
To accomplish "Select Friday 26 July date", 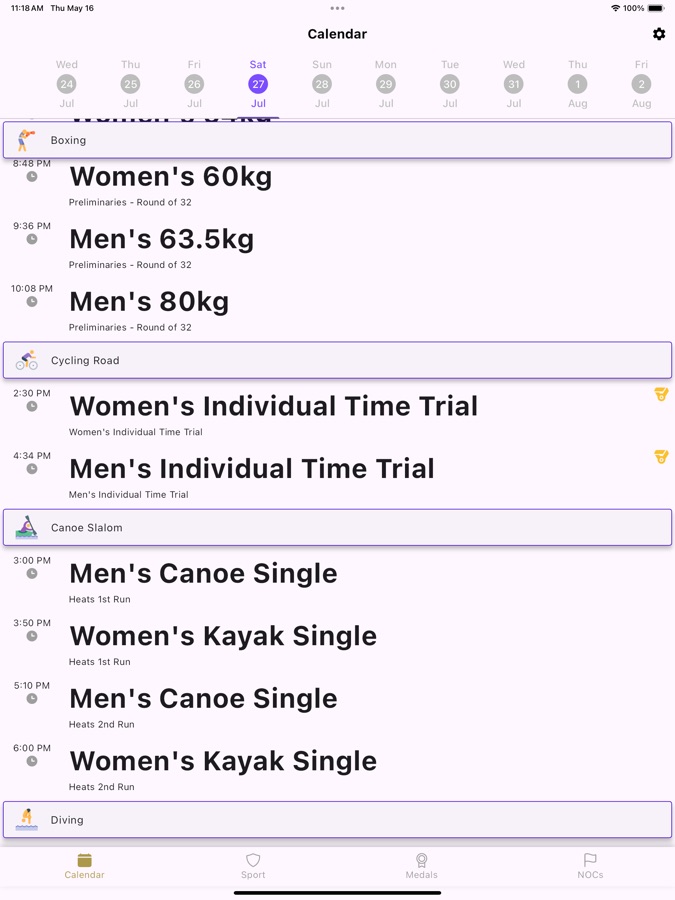I will click(194, 84).
